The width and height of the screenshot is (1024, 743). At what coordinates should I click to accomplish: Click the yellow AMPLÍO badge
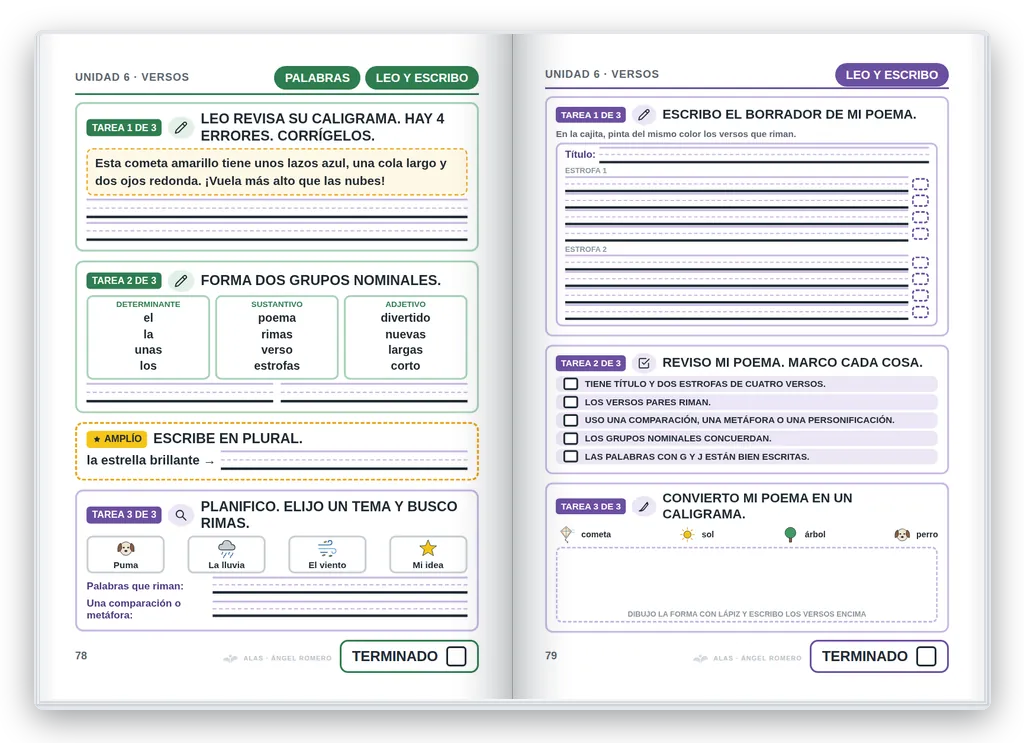click(x=117, y=439)
